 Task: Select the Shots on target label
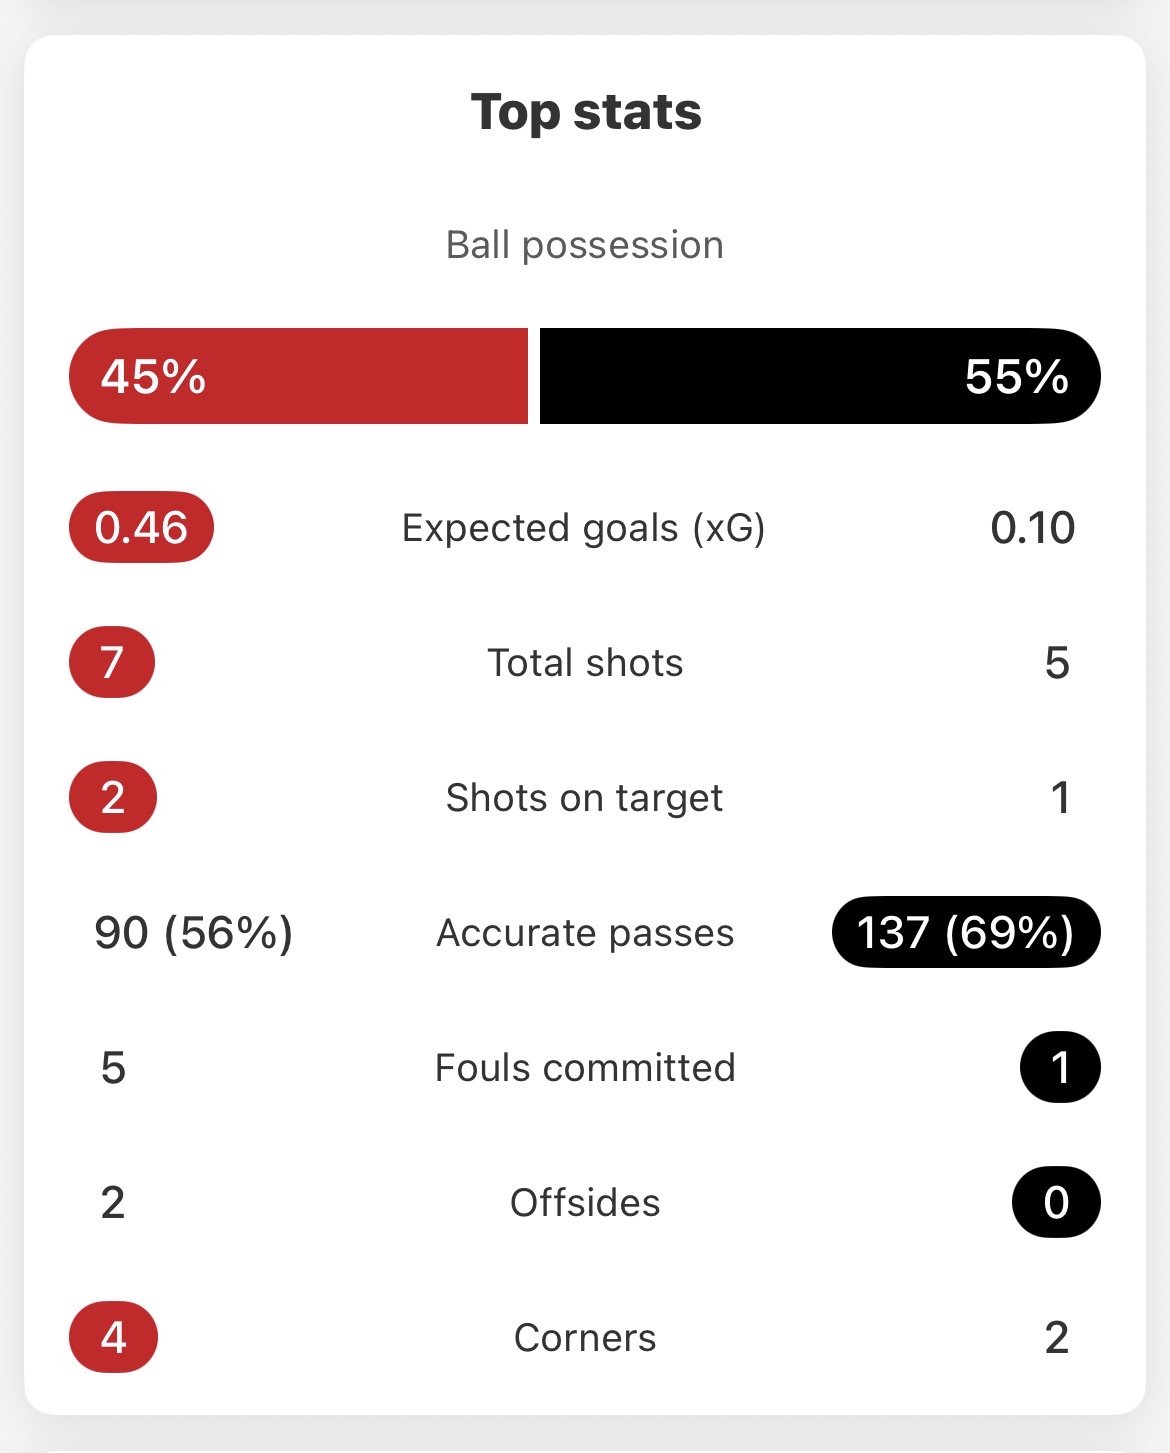point(584,798)
